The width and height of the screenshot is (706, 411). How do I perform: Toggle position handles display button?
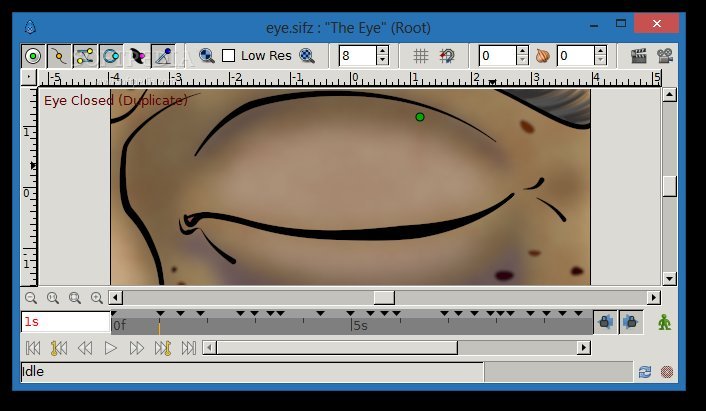pos(33,56)
